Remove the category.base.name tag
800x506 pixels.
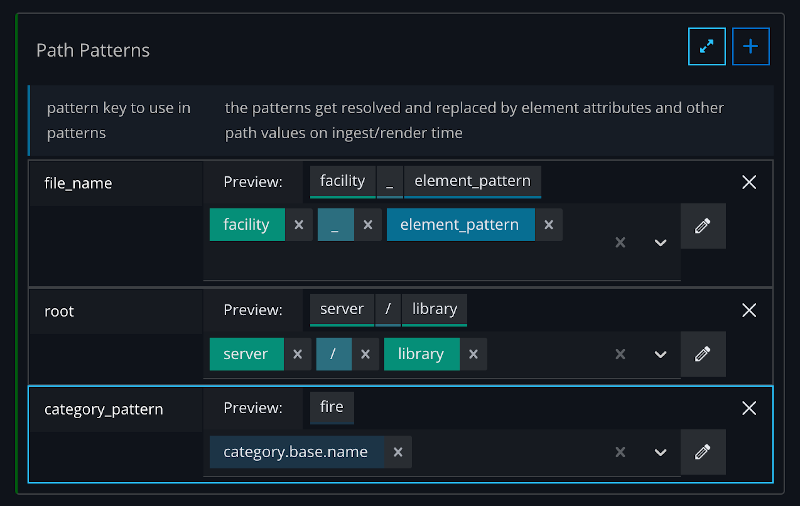(x=397, y=452)
